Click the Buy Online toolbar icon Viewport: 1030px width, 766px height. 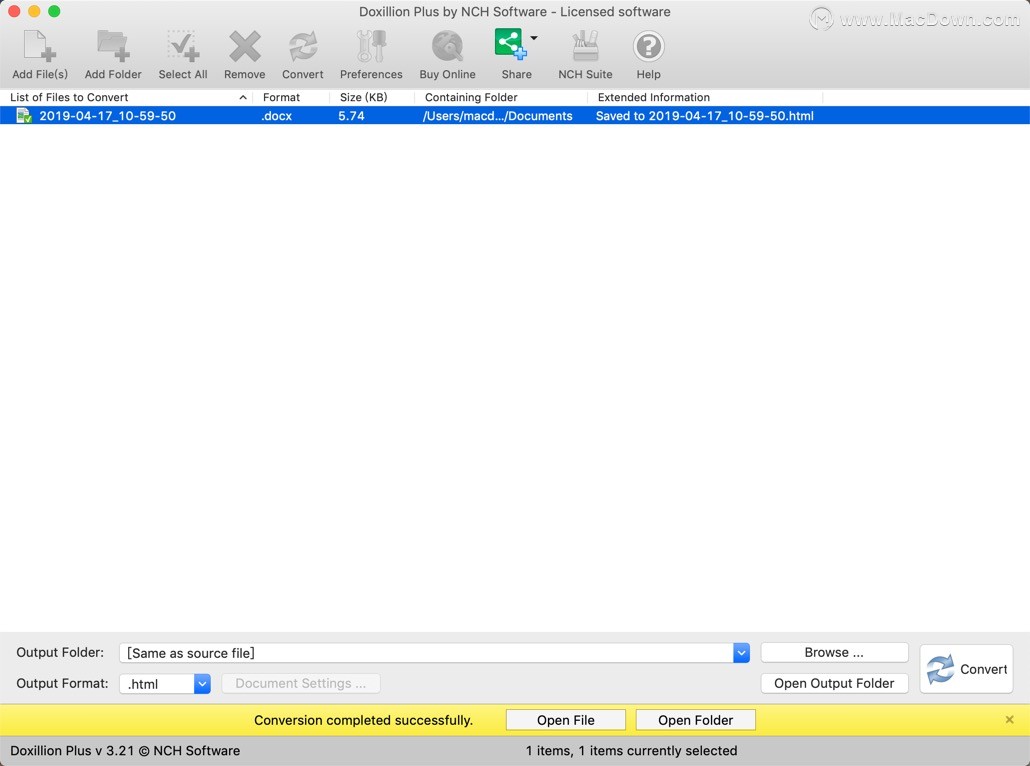tap(447, 47)
